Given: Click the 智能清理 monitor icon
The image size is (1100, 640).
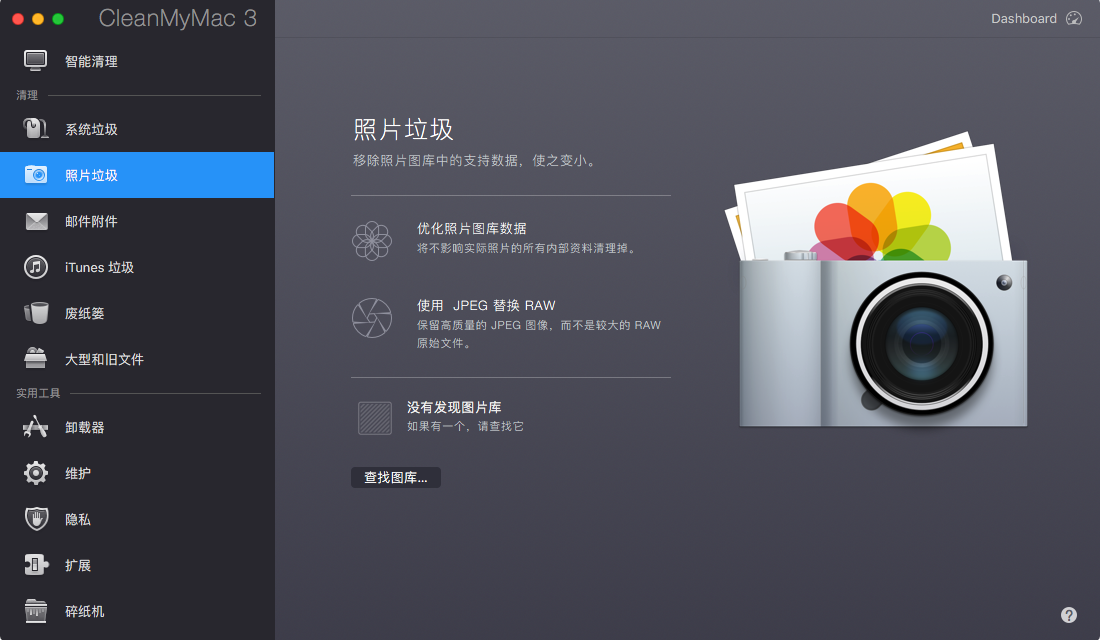Looking at the screenshot, I should 36,61.
